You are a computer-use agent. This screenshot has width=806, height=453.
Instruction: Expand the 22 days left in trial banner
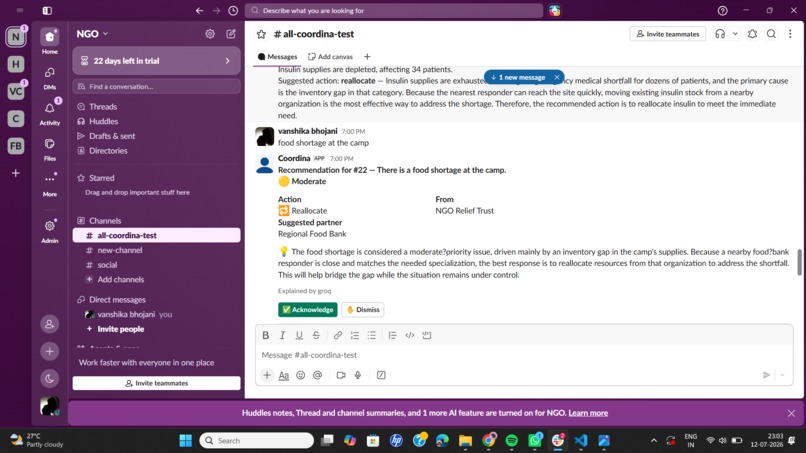pos(156,61)
